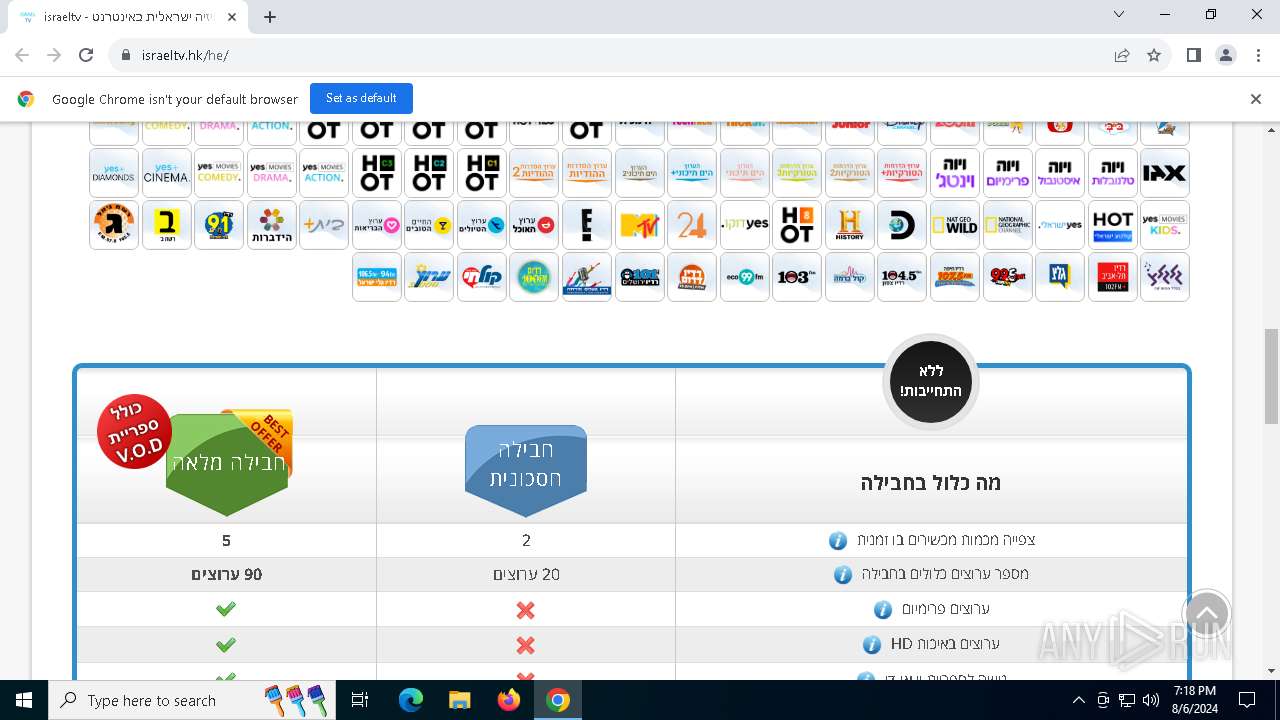
Task: Dismiss the default browser infobar
Action: click(1256, 99)
